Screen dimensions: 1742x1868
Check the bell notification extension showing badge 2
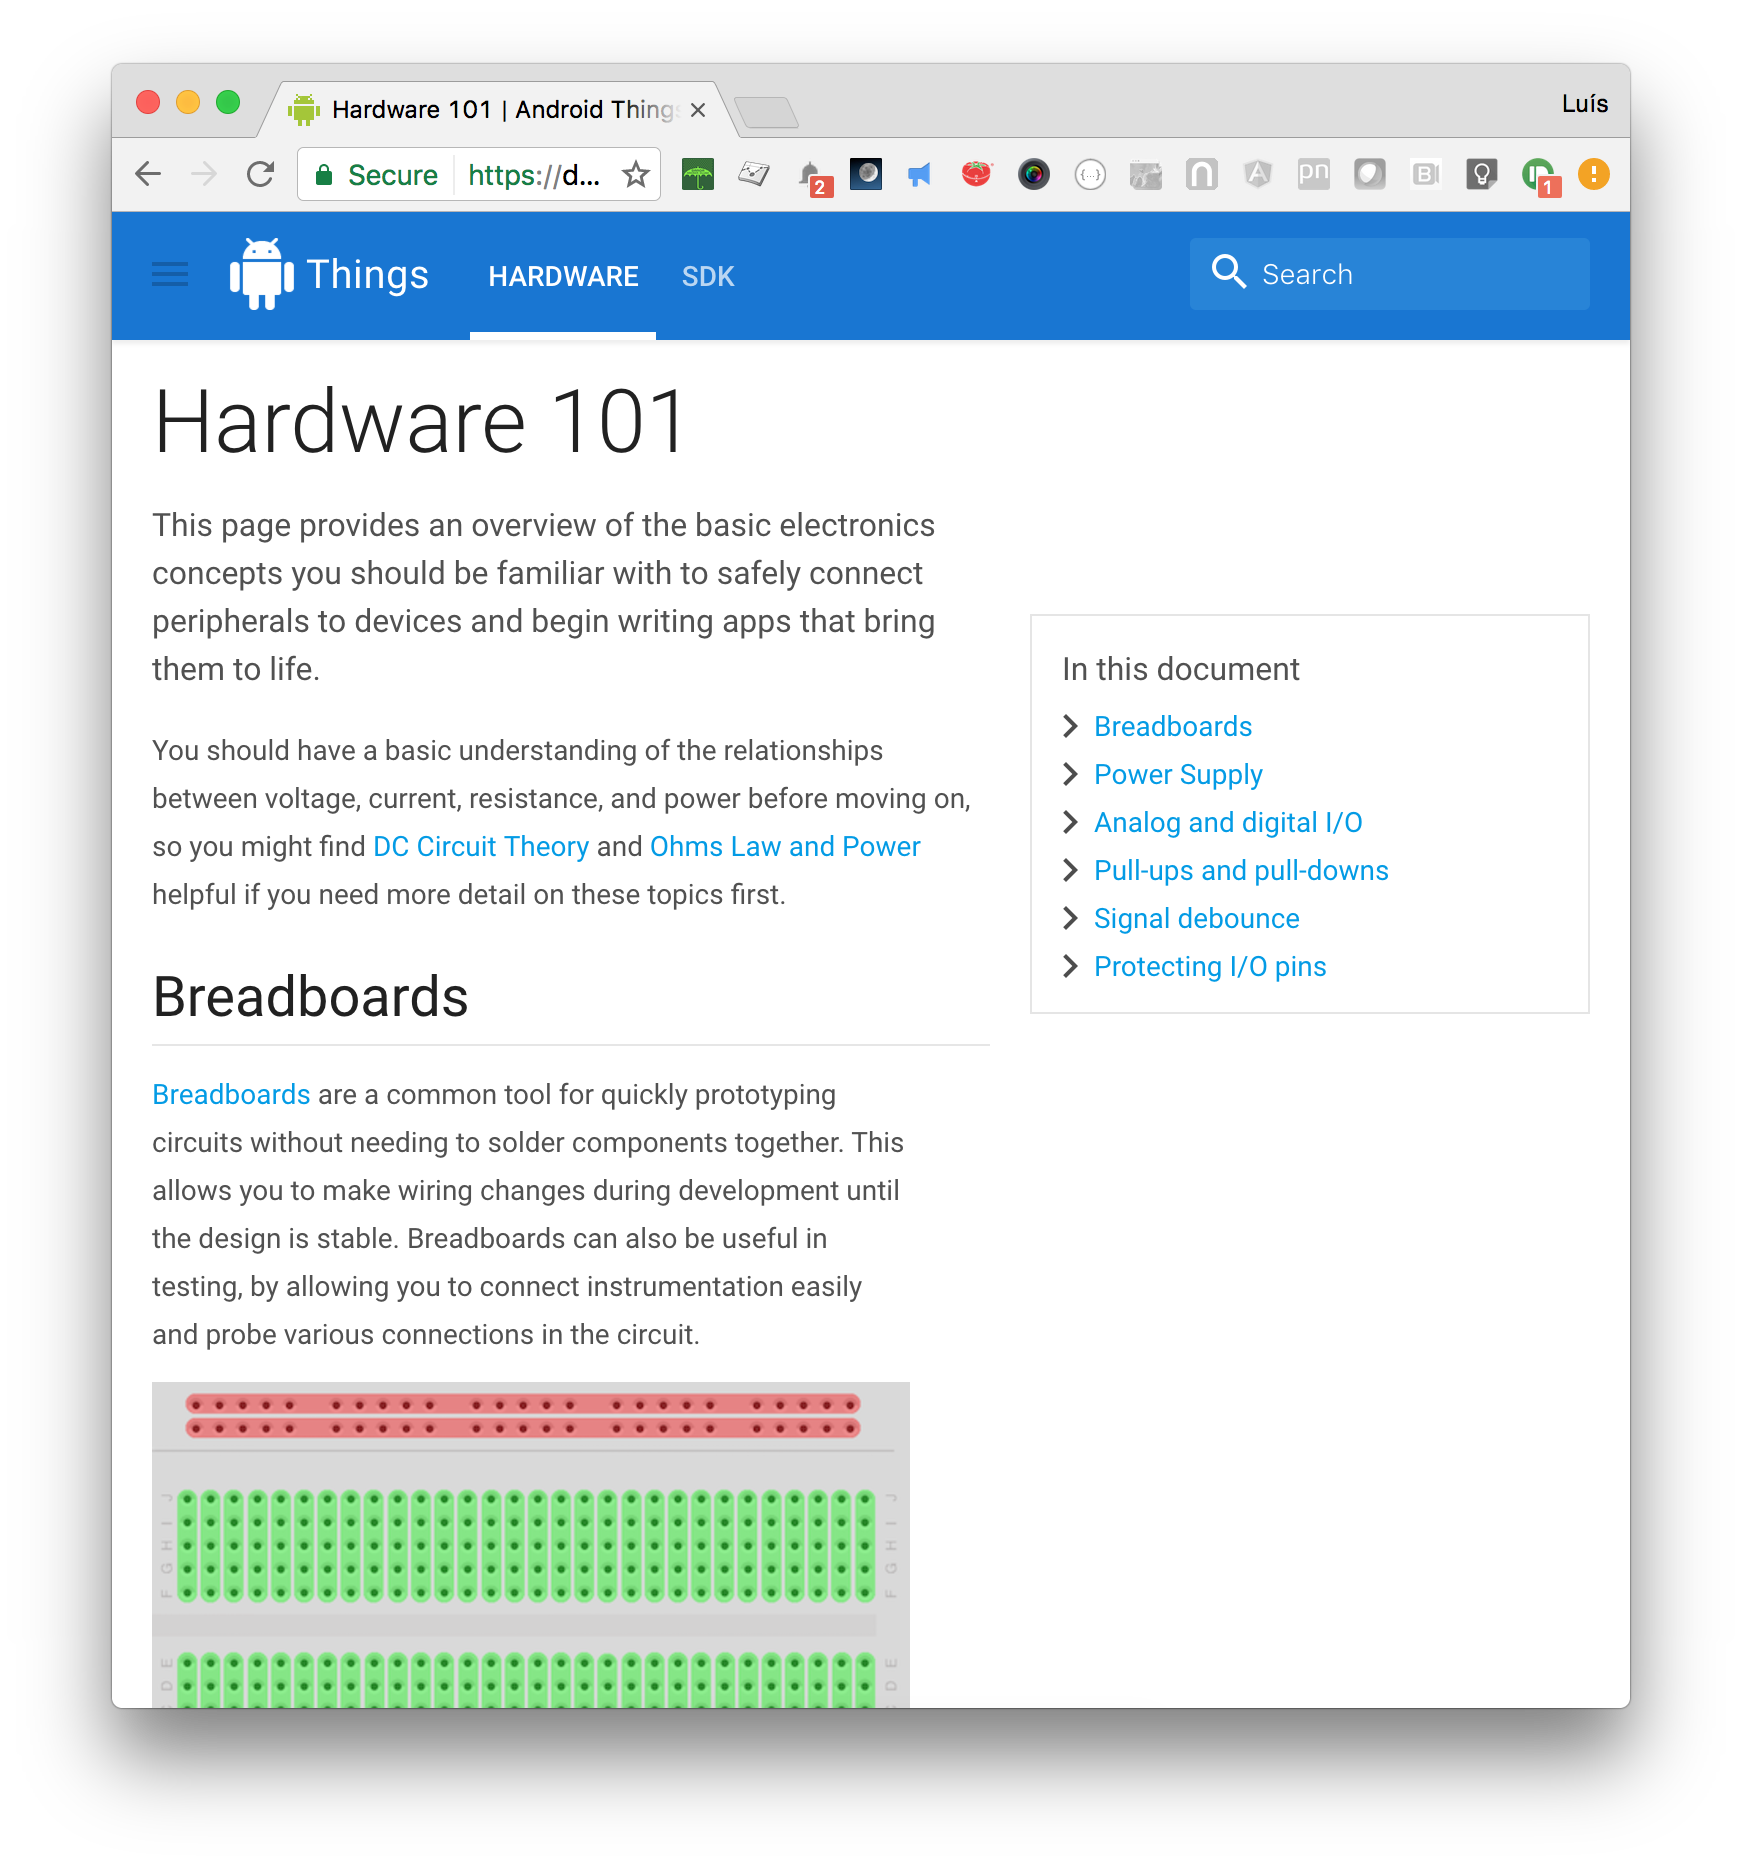(813, 174)
